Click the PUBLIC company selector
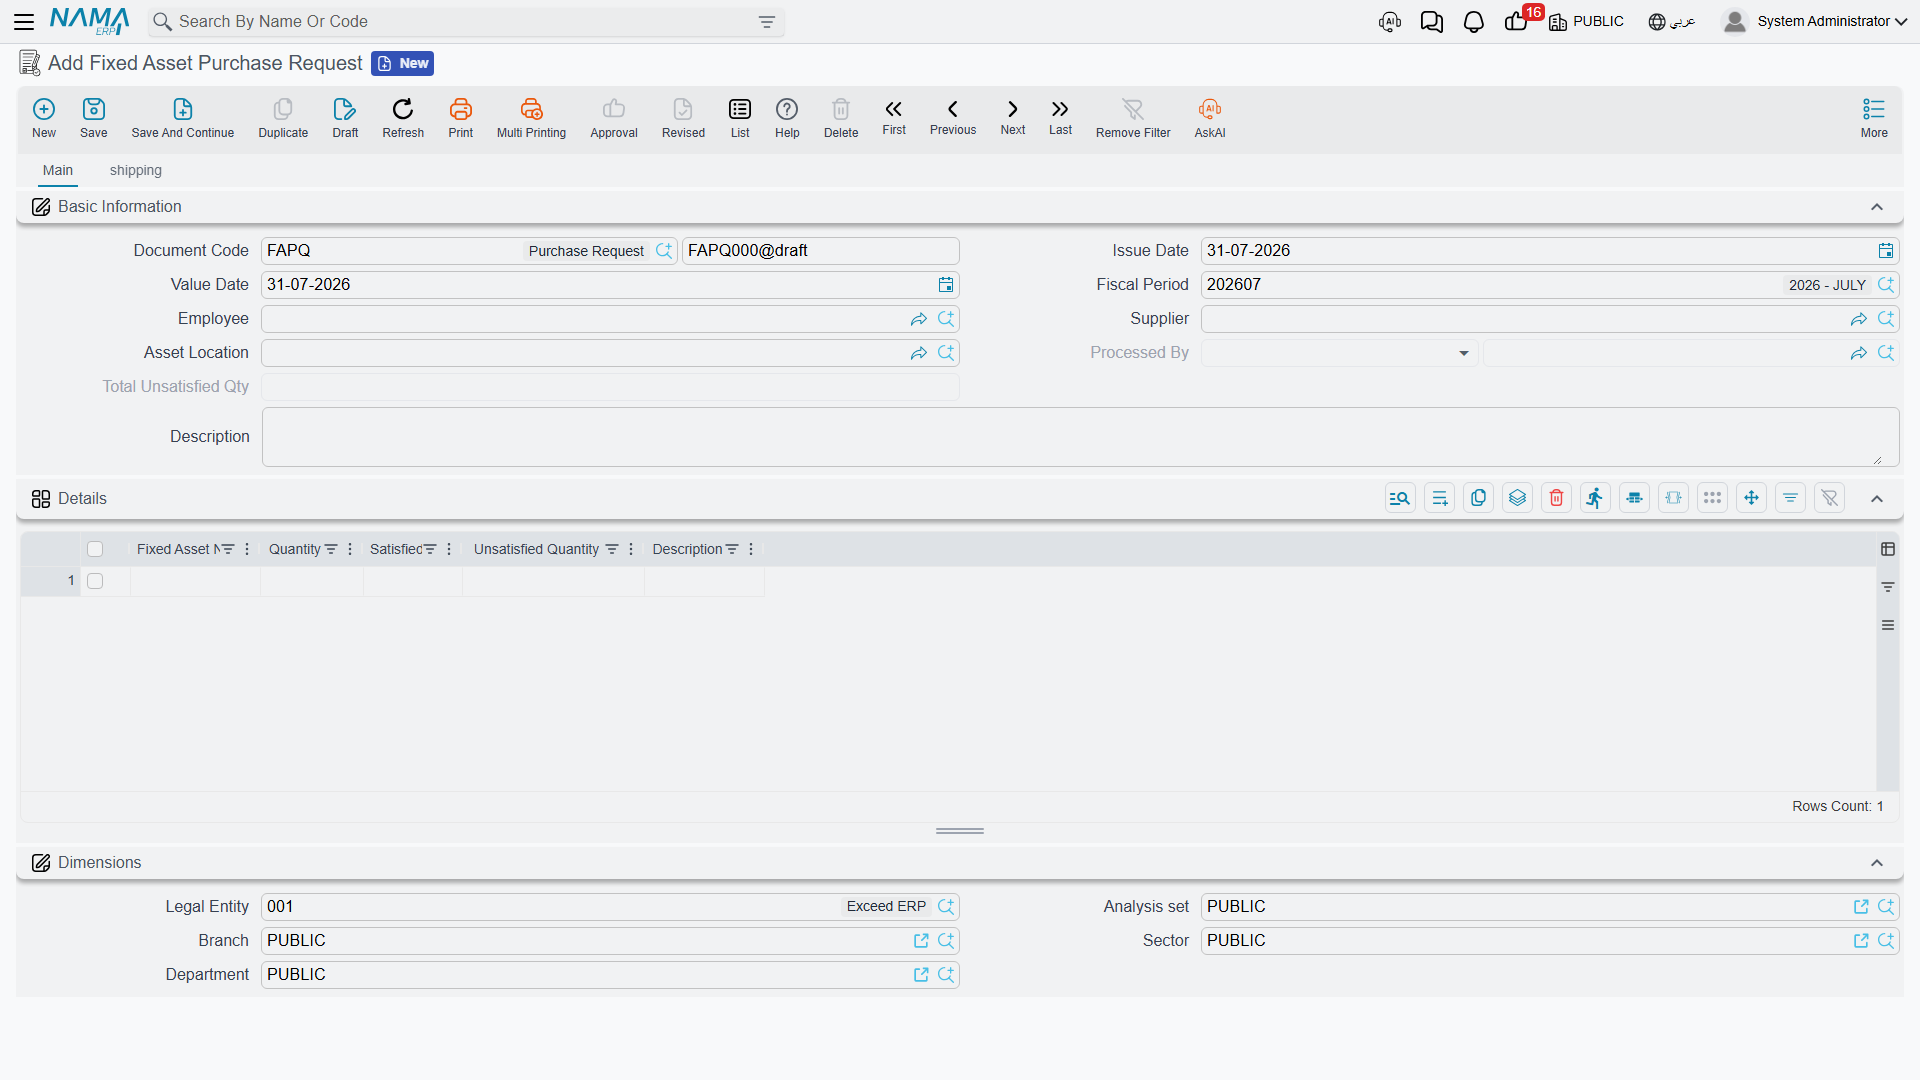Image resolution: width=1920 pixels, height=1080 pixels. click(1587, 21)
